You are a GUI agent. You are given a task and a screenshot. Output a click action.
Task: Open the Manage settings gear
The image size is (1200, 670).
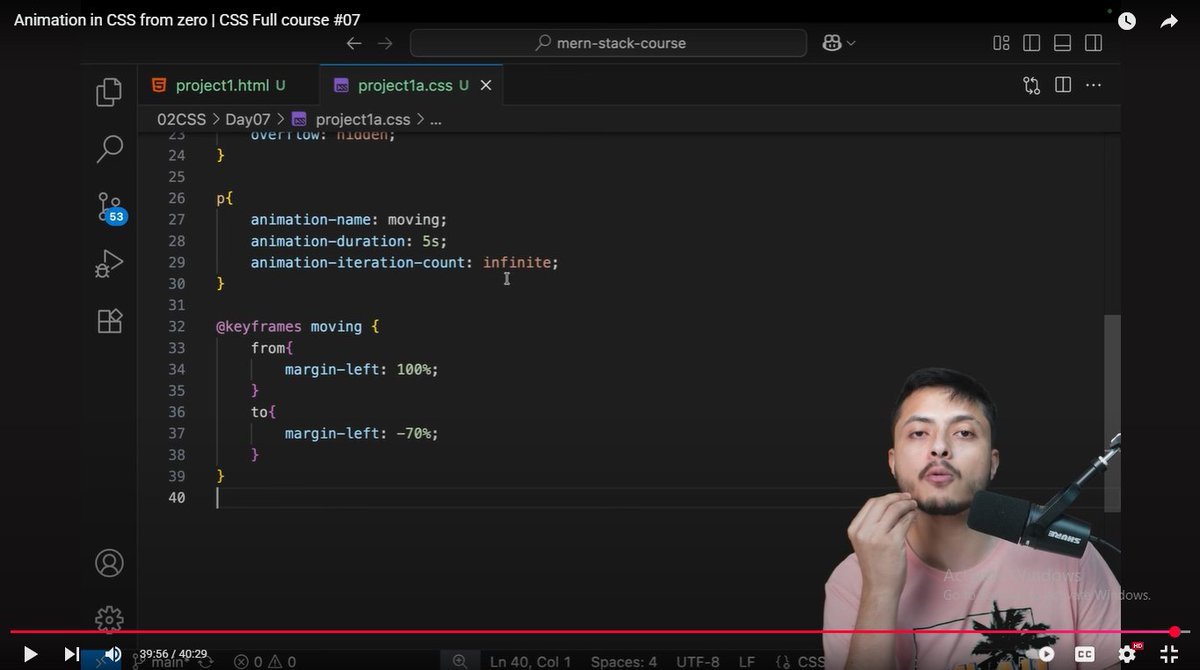[x=109, y=619]
